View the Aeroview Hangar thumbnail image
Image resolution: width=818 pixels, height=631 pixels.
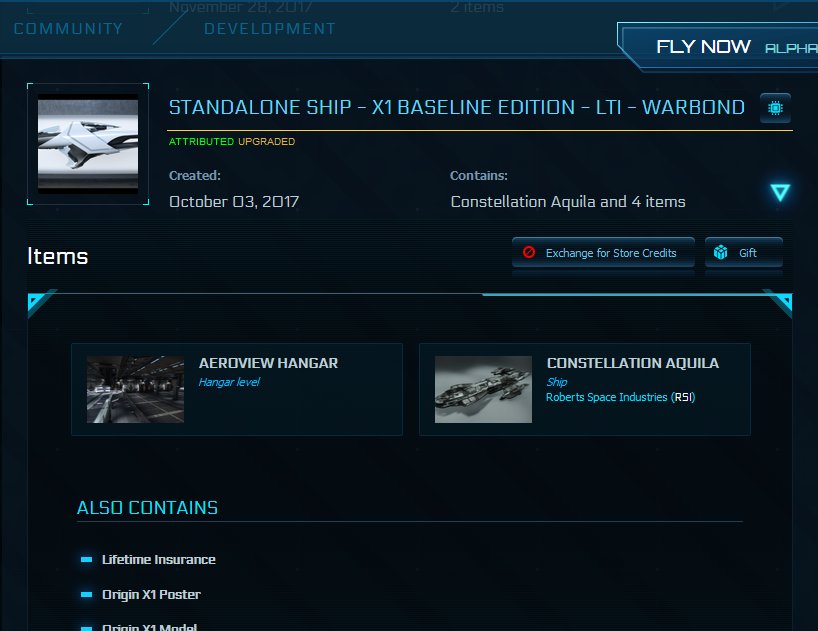click(135, 389)
